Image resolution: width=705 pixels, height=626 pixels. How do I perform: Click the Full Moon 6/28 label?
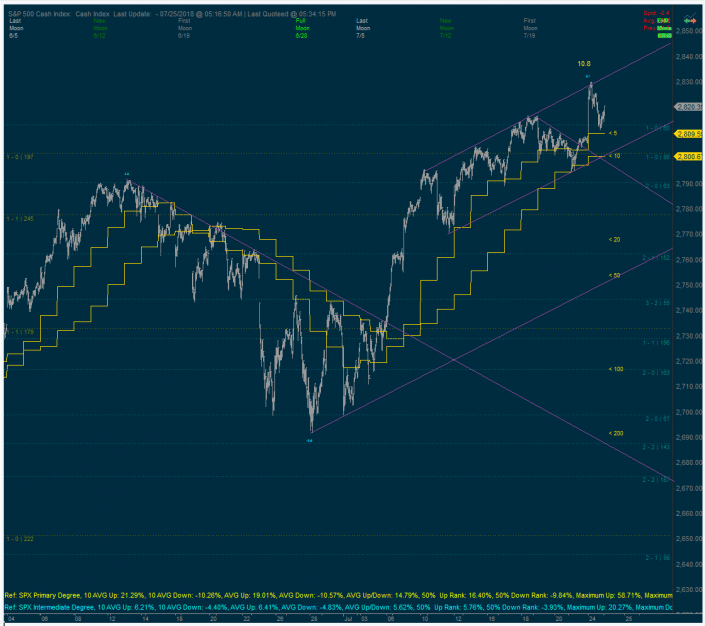pyautogui.click(x=302, y=28)
